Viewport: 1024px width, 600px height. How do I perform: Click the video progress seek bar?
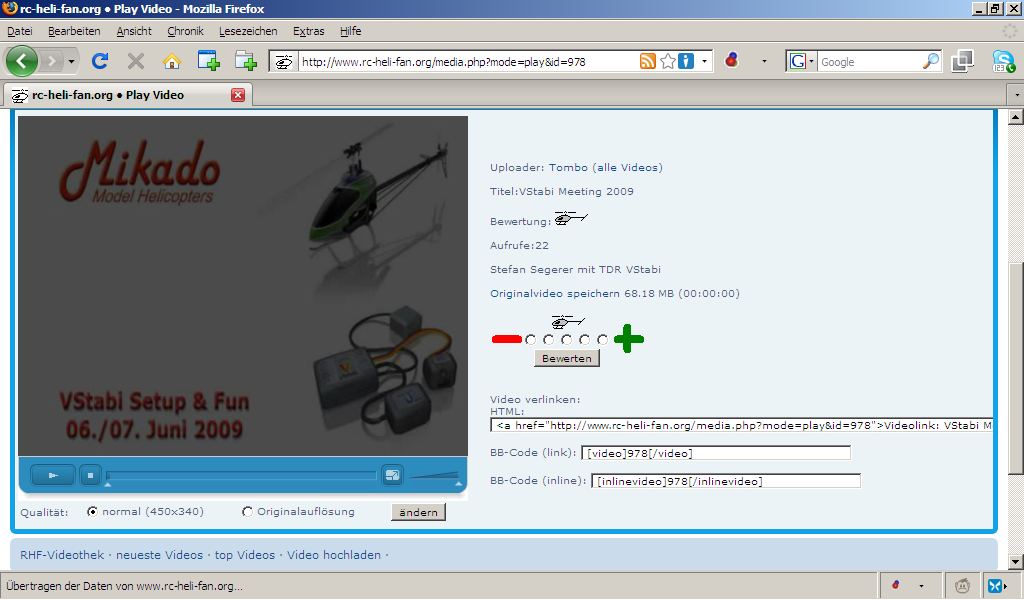[241, 475]
